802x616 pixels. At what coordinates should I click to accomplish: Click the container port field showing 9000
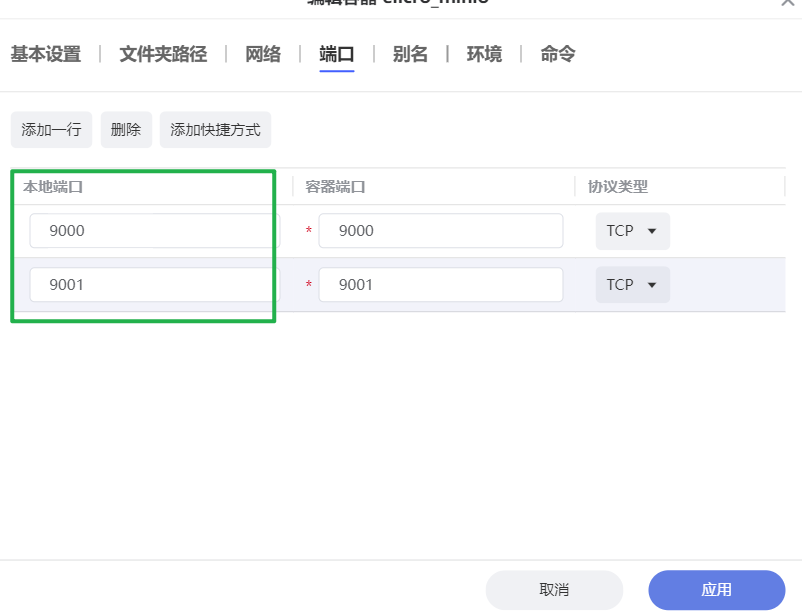[439, 230]
